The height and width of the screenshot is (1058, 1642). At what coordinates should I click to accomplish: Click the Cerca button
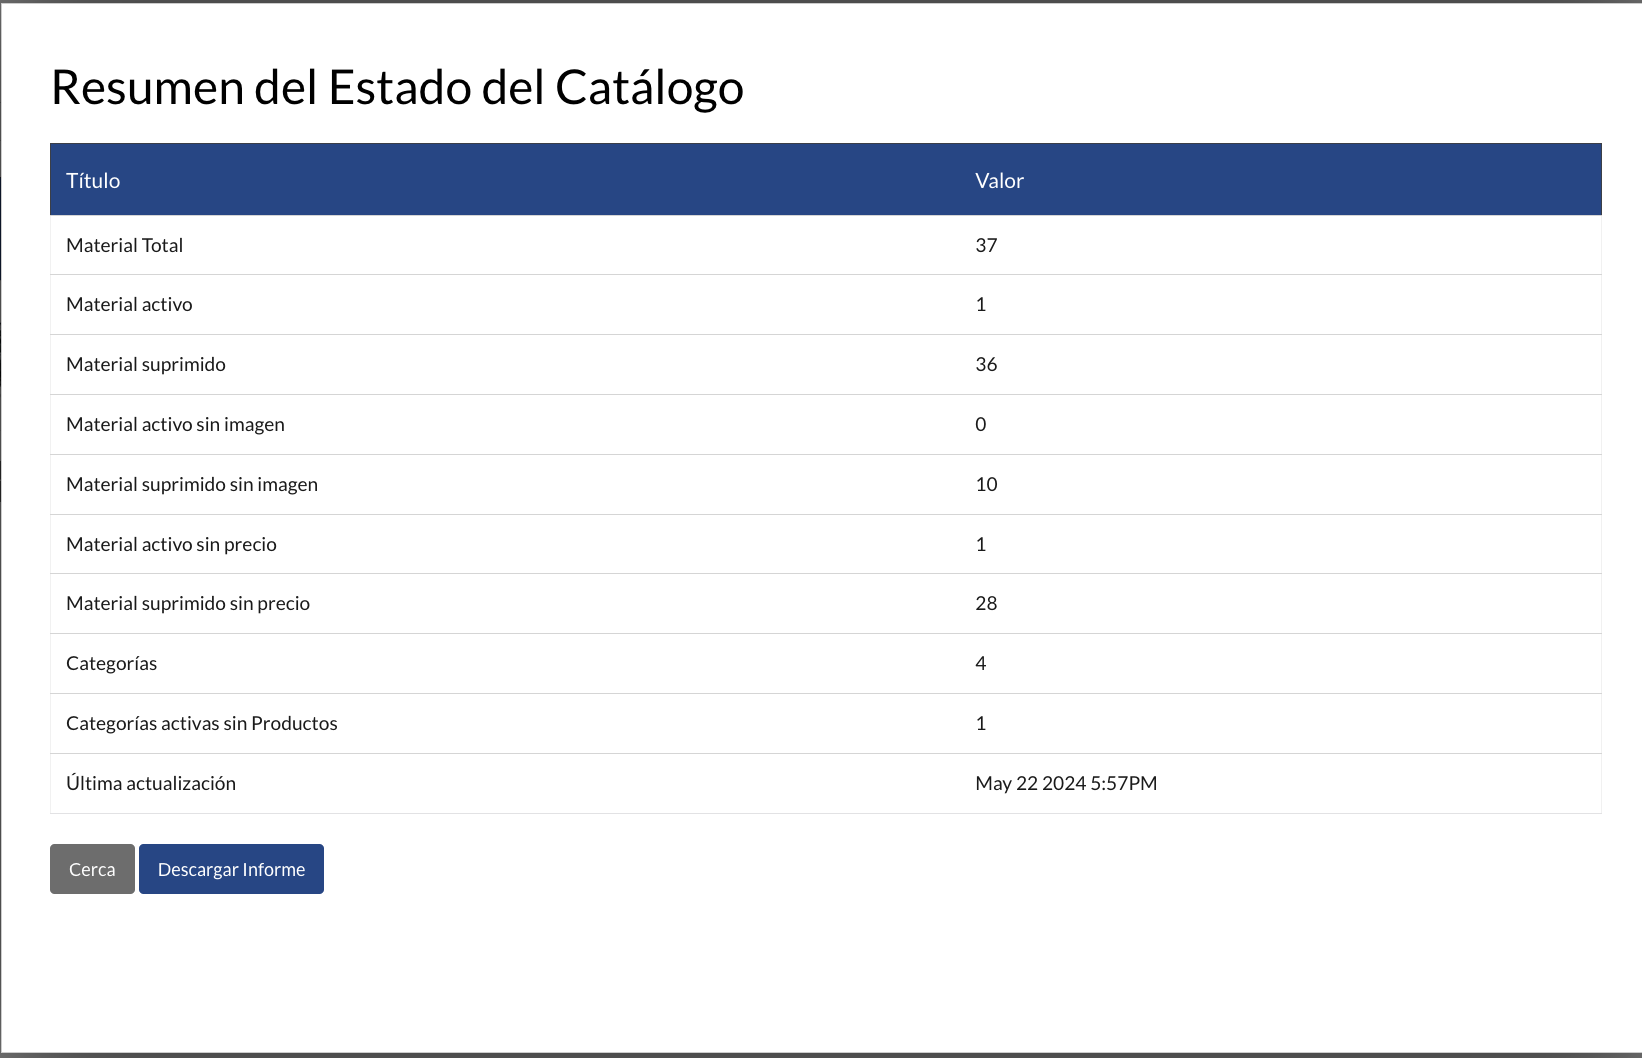[x=92, y=869]
